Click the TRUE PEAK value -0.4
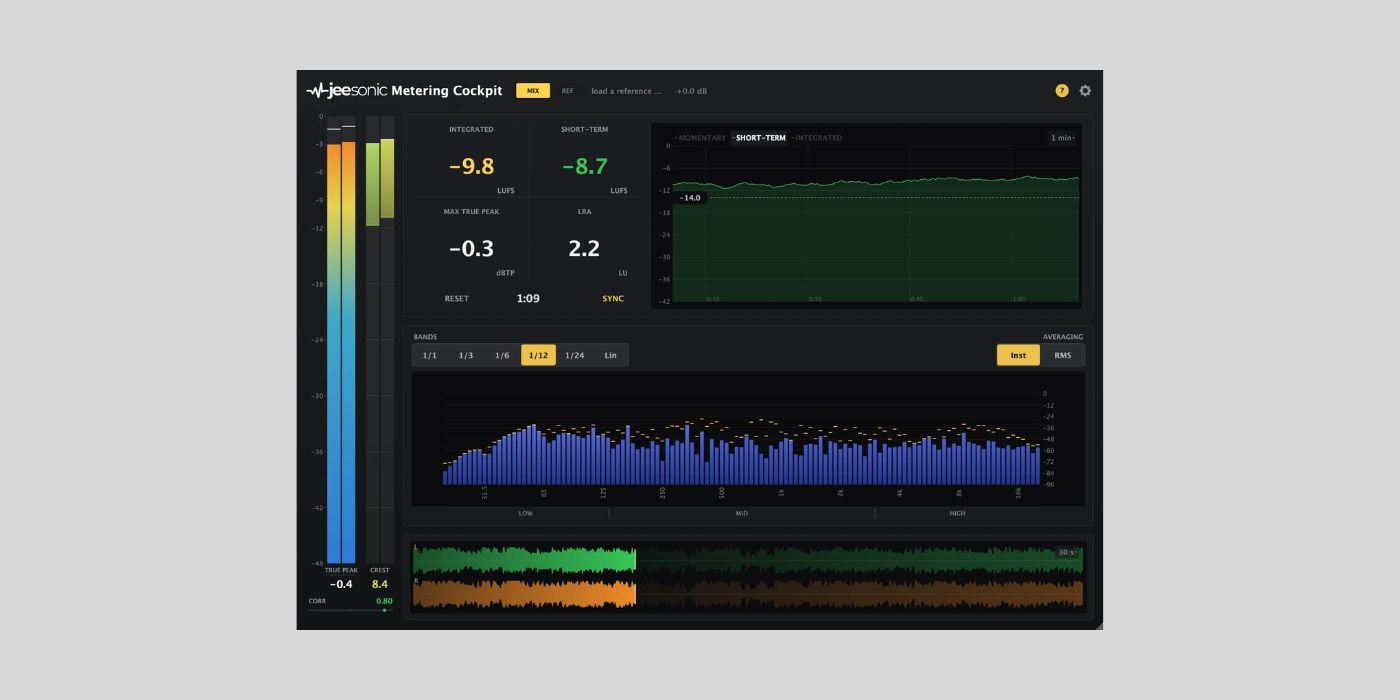 point(341,584)
